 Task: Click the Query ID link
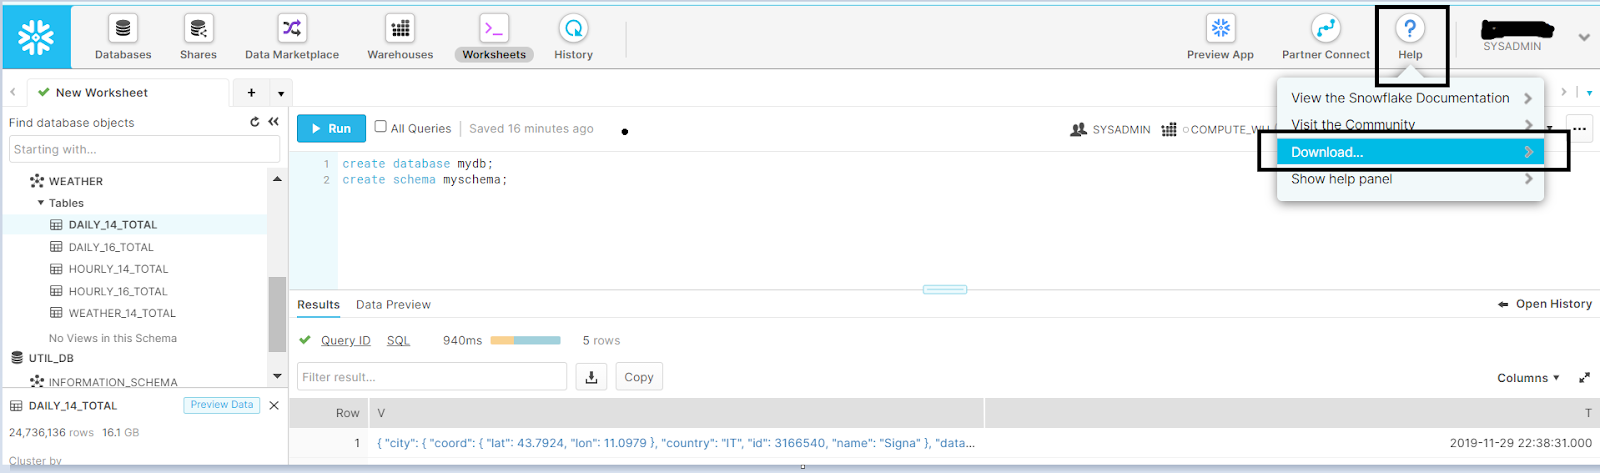tap(345, 341)
